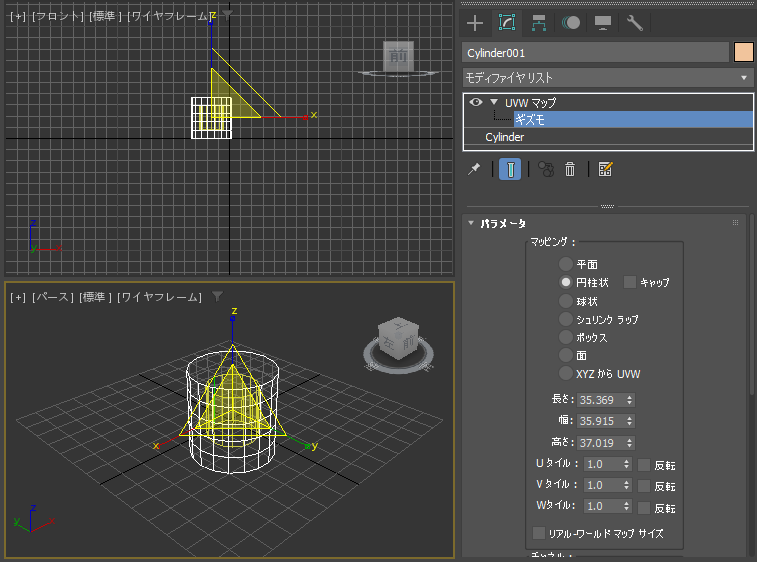Open [パース] view label menu
757x562 pixels.
click(52, 297)
